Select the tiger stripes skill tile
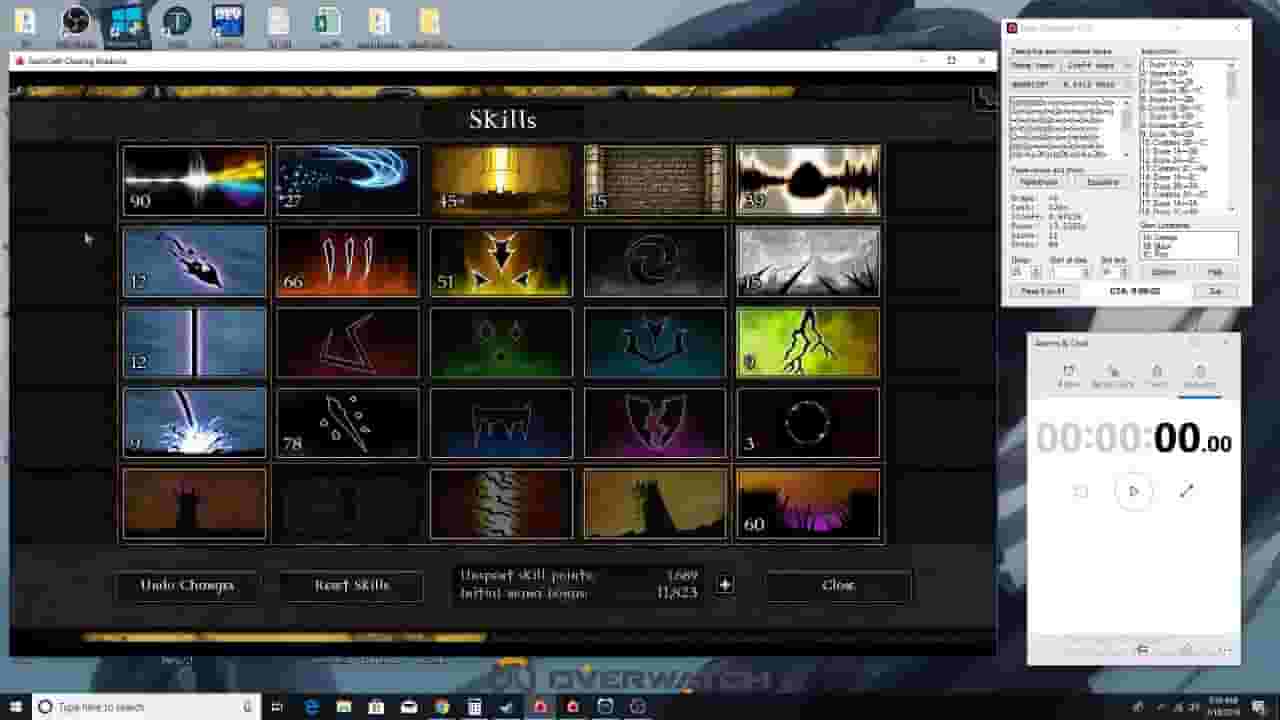 (x=502, y=505)
